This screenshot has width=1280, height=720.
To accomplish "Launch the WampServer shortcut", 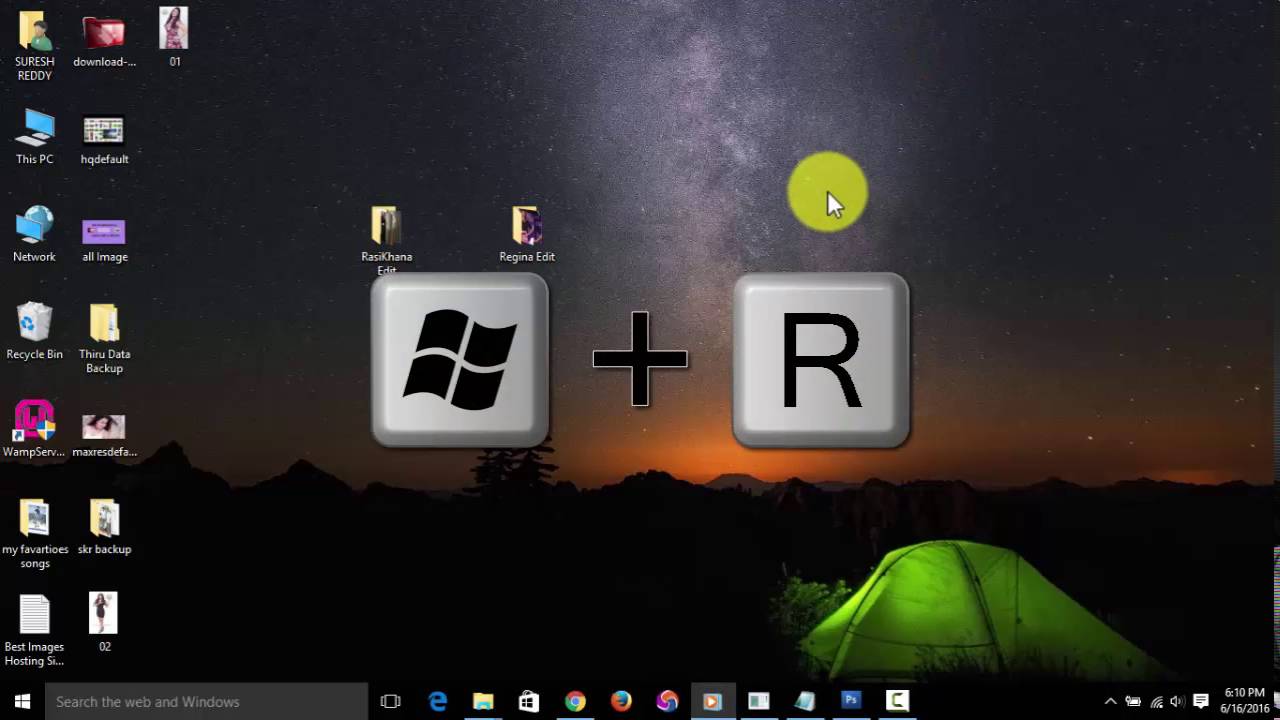I will [34, 429].
